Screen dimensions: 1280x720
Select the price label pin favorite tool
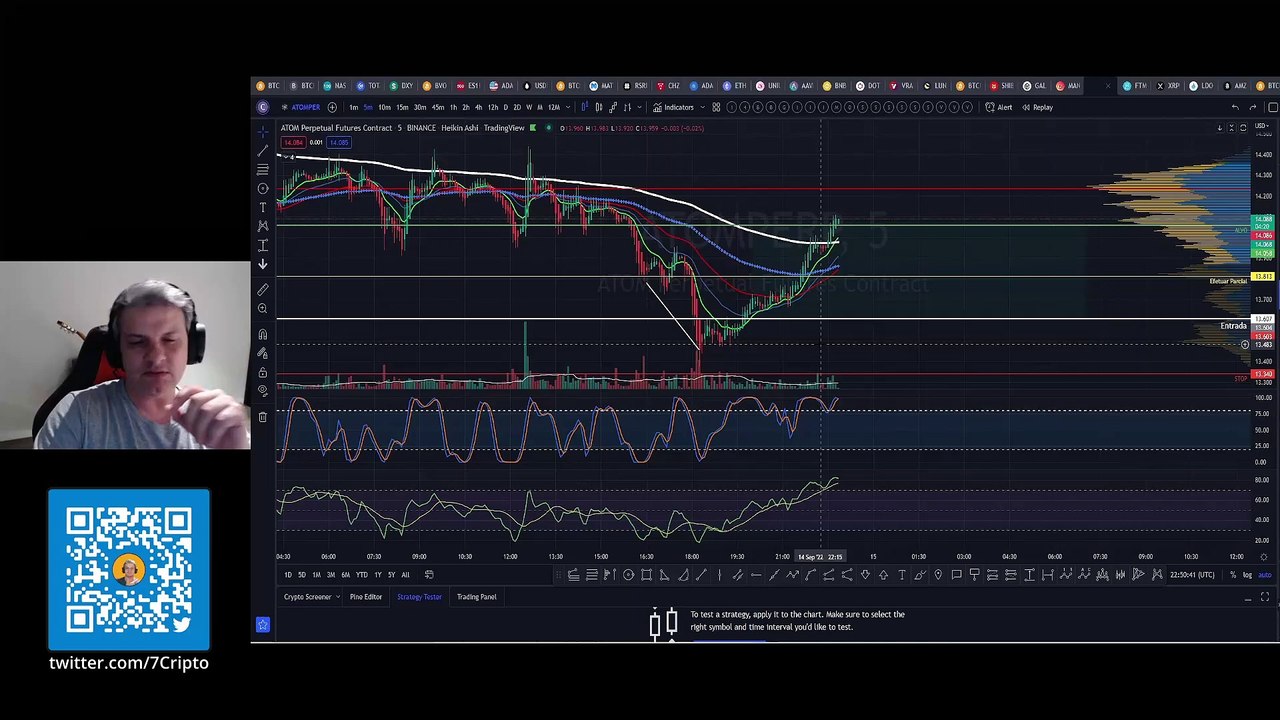938,575
